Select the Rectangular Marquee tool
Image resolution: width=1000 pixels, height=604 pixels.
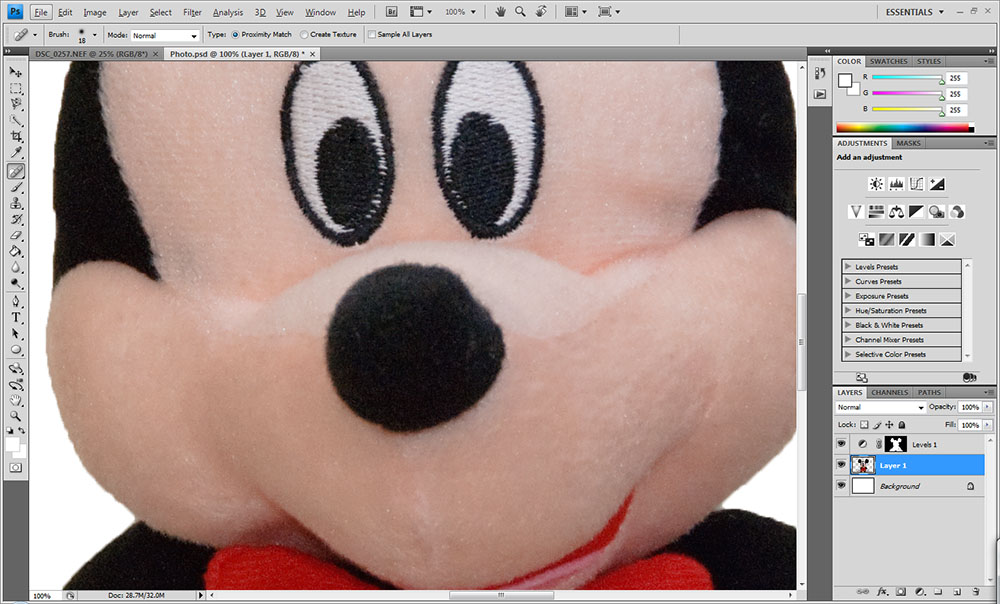tap(16, 88)
